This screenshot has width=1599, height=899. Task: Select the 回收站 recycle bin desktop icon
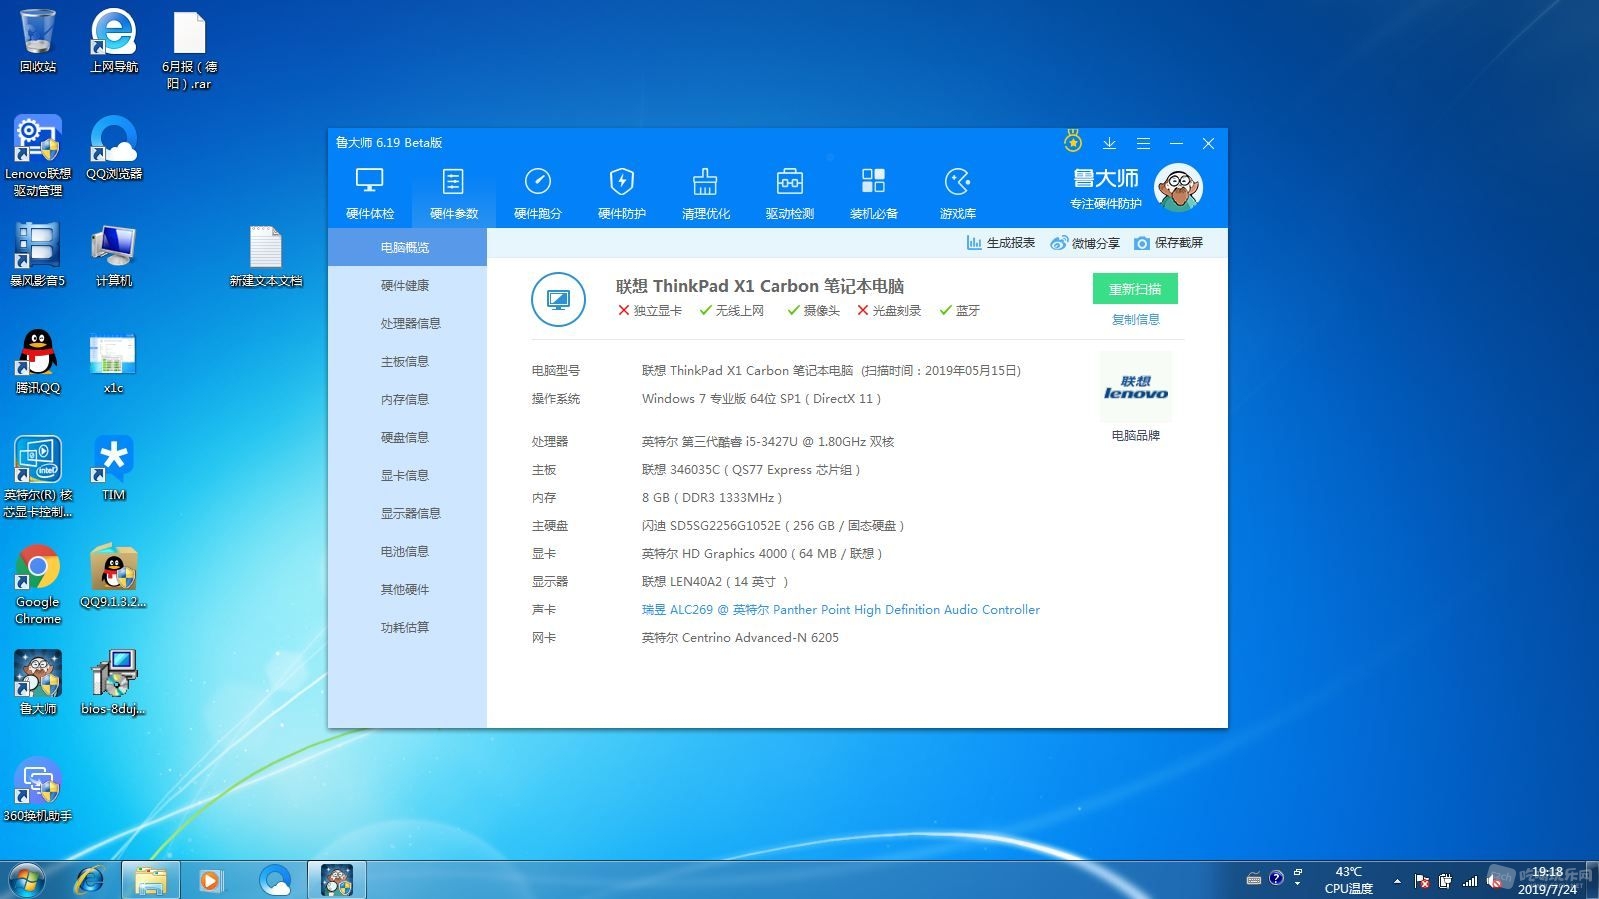[38, 42]
